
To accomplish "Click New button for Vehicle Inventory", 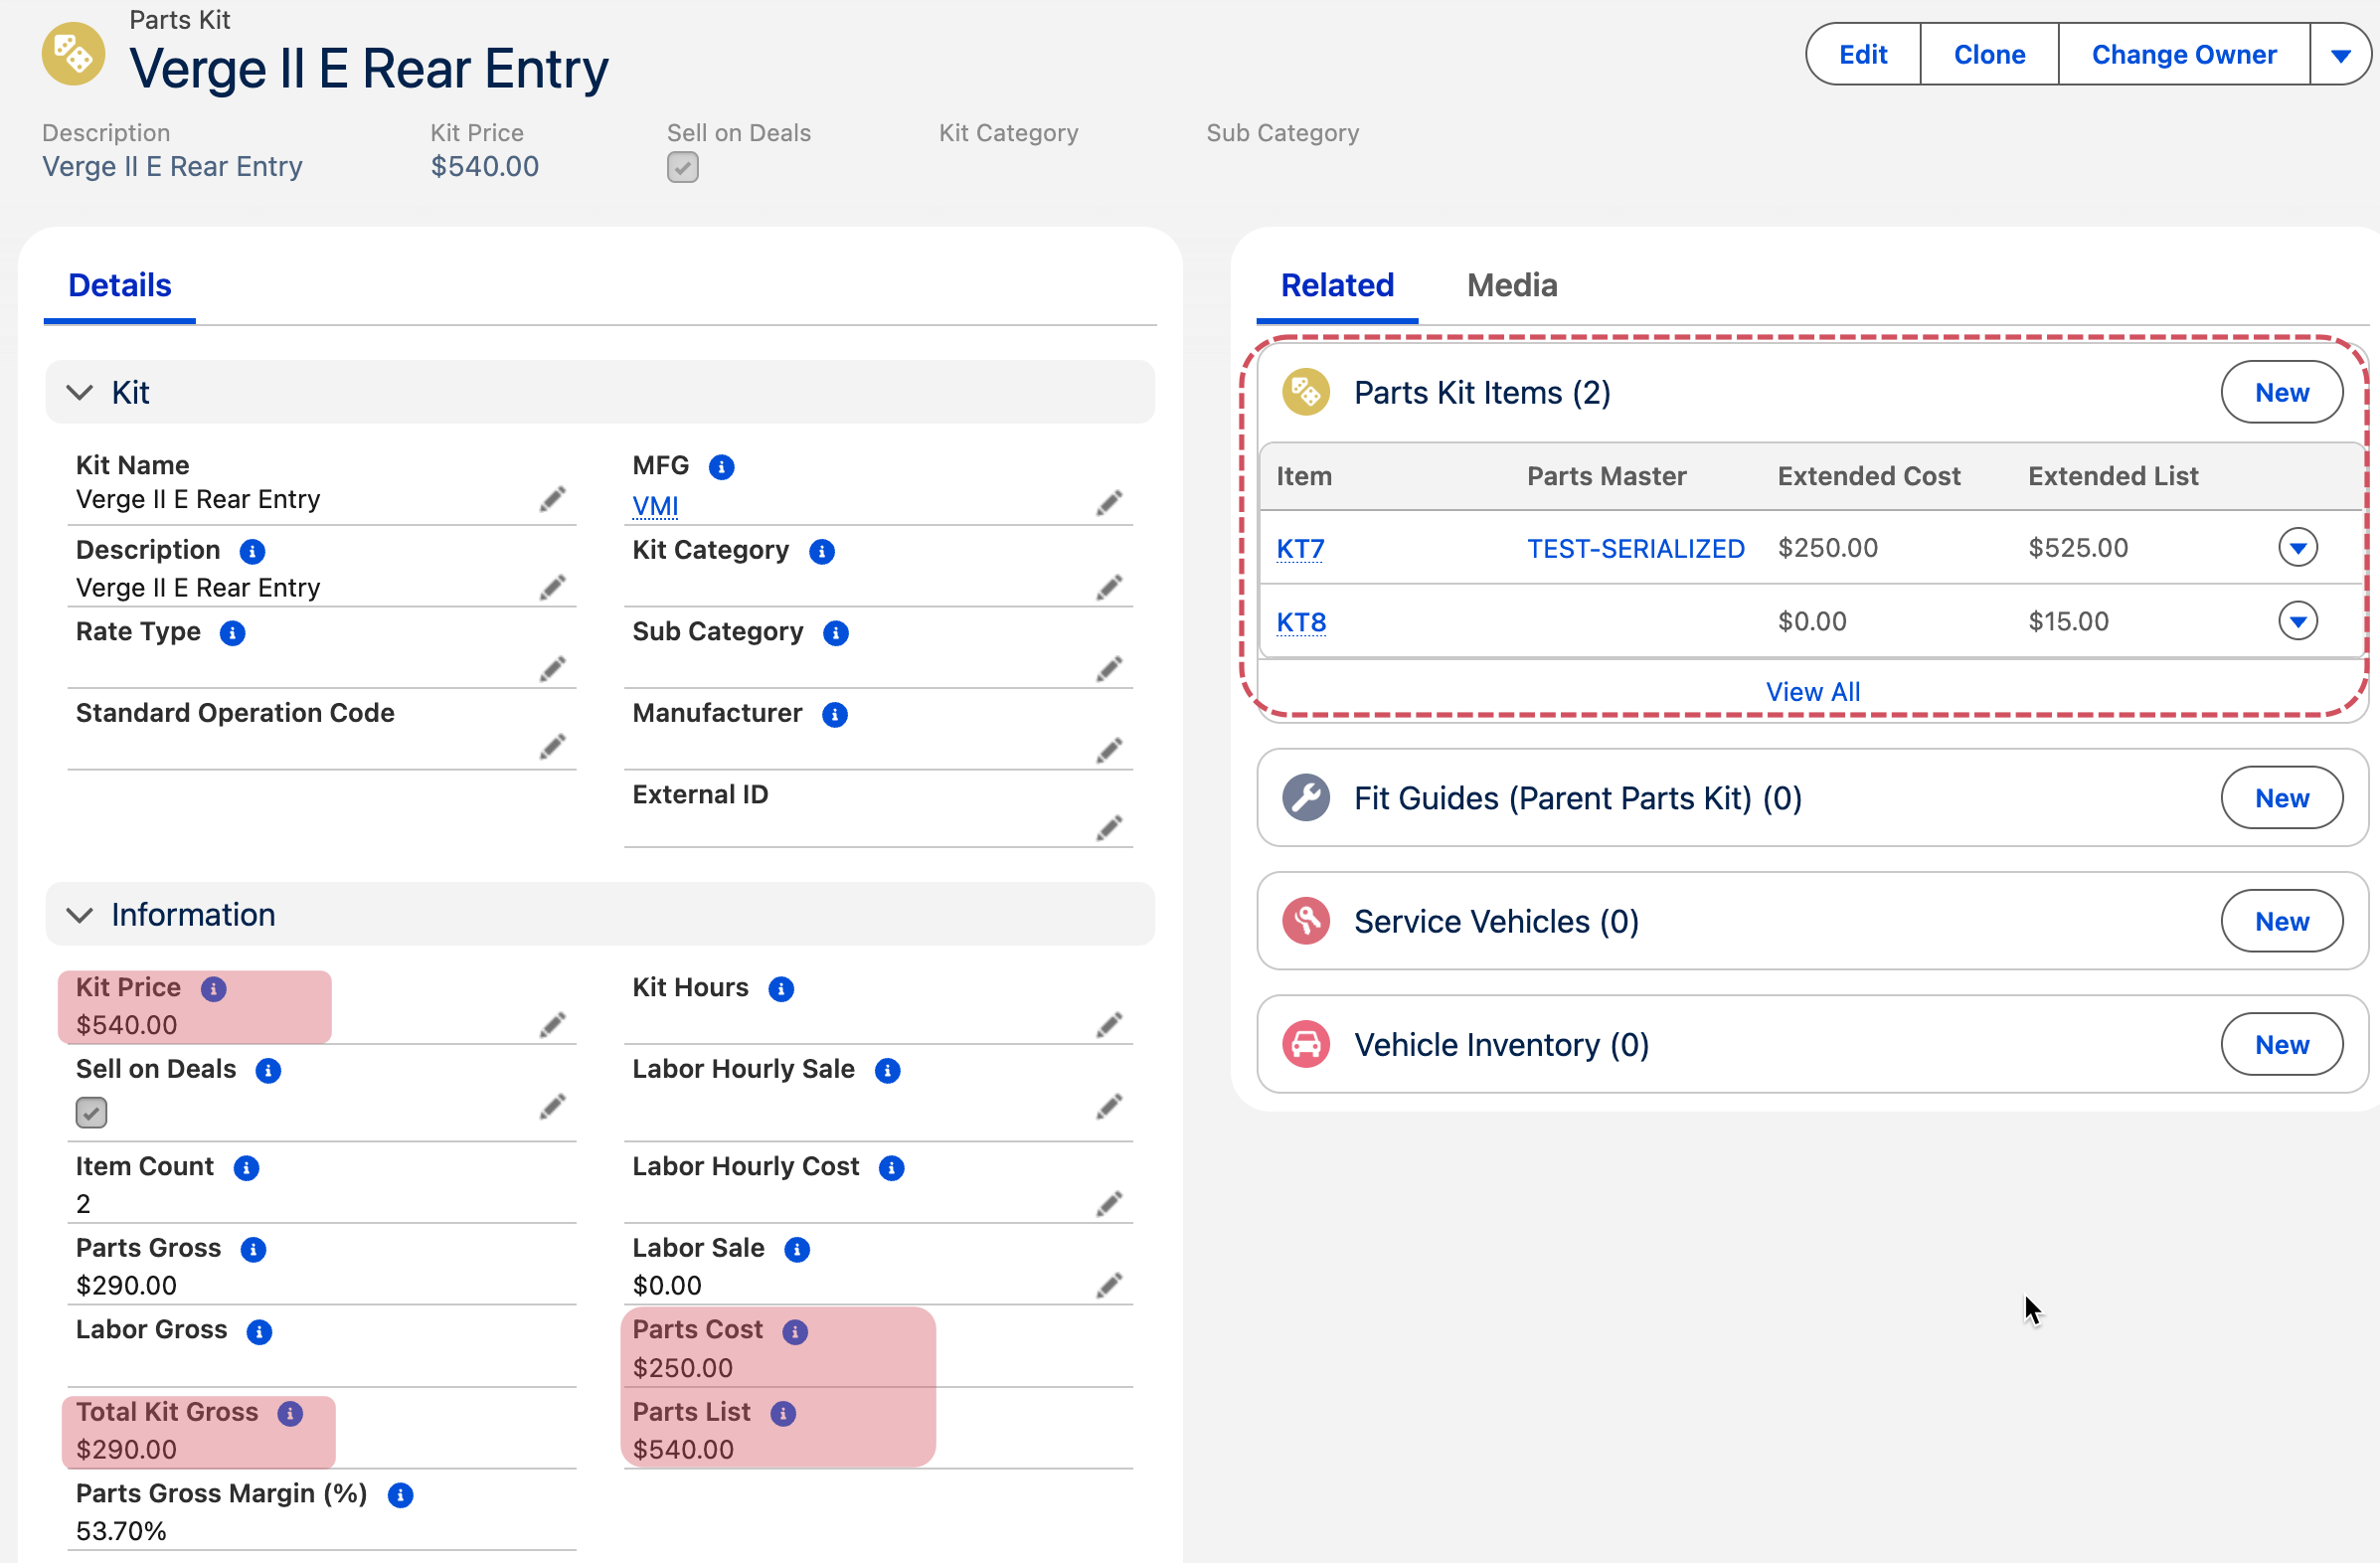I will 2282,1045.
